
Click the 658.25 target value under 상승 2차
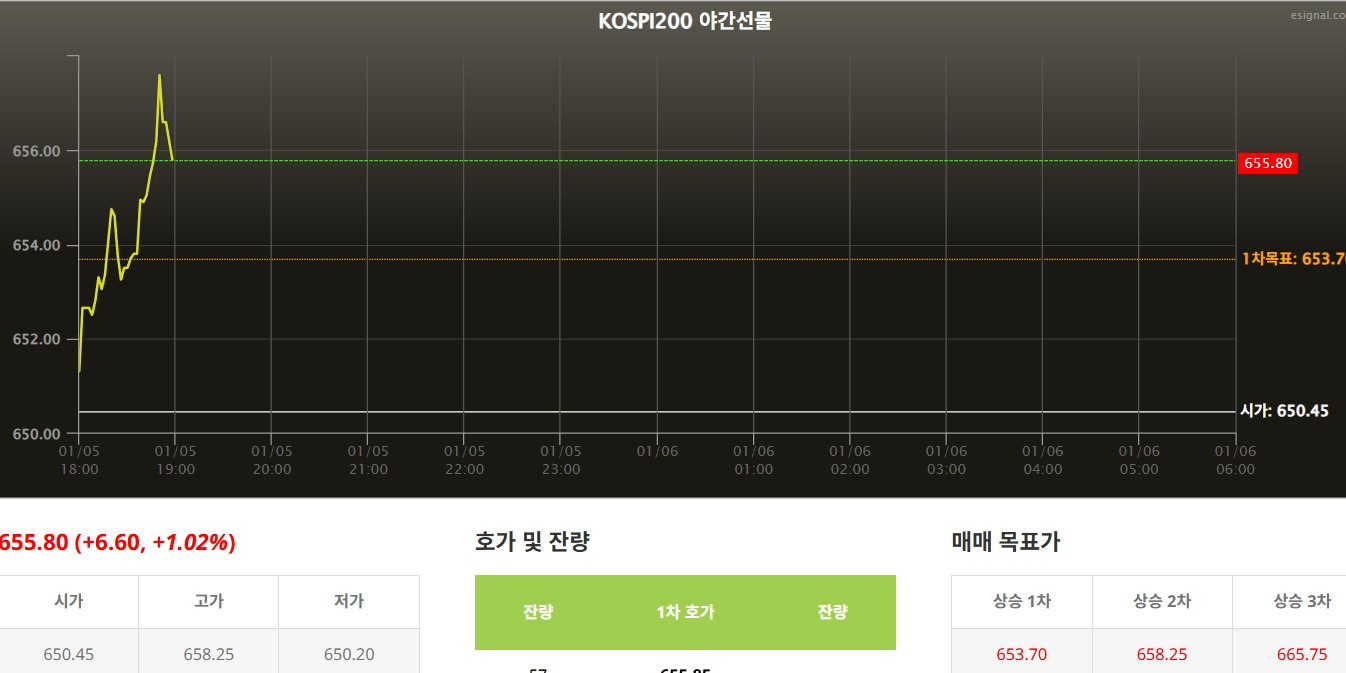(1162, 654)
